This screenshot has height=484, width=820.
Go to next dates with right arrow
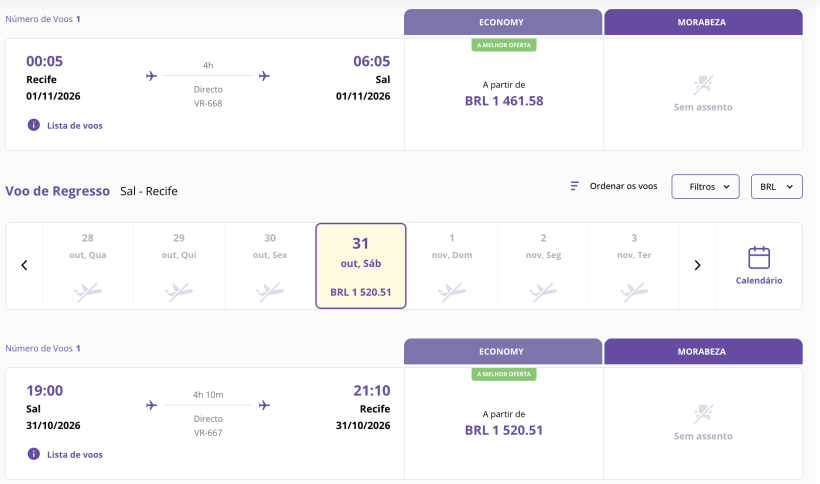point(697,266)
